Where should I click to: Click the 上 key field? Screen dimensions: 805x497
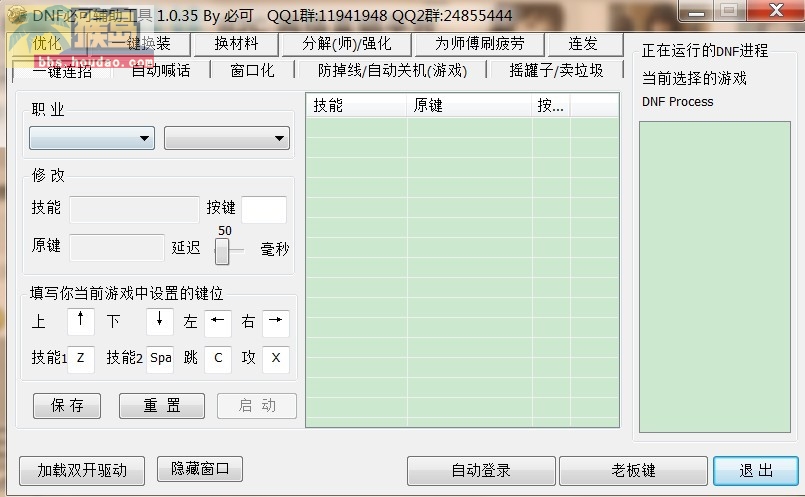tap(81, 322)
